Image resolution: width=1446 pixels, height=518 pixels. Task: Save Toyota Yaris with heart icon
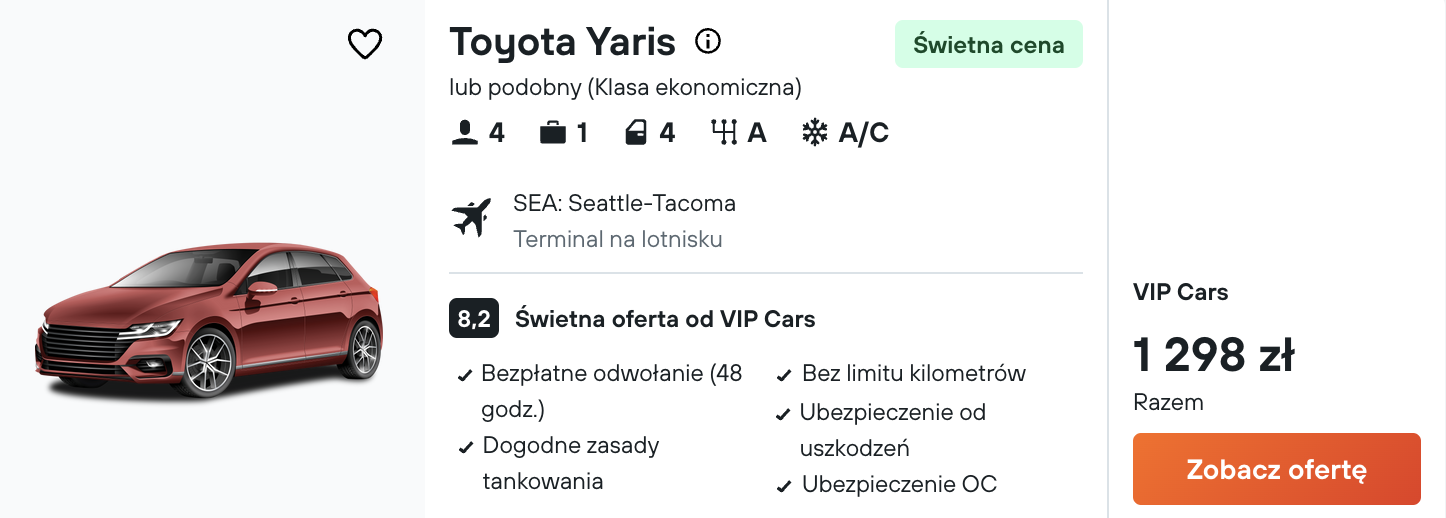pyautogui.click(x=365, y=44)
